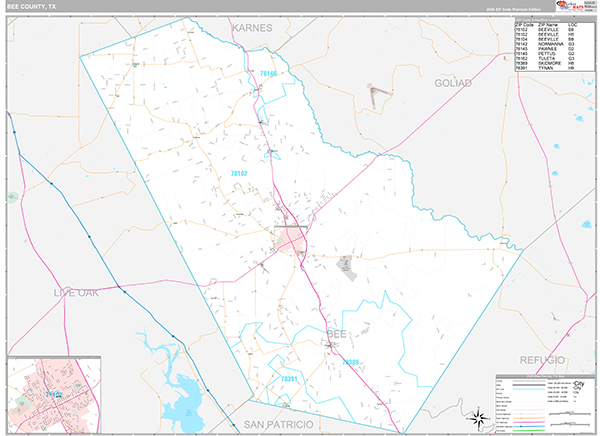
Task: Click ZIP code label 78145 on the map
Action: (268, 73)
